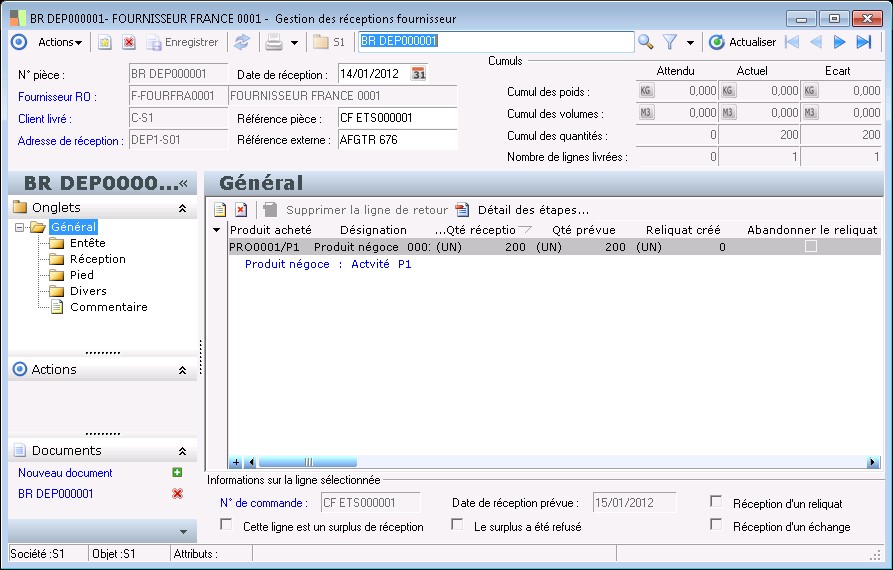893x570 pixels.
Task: Click the new record star icon
Action: tap(105, 42)
